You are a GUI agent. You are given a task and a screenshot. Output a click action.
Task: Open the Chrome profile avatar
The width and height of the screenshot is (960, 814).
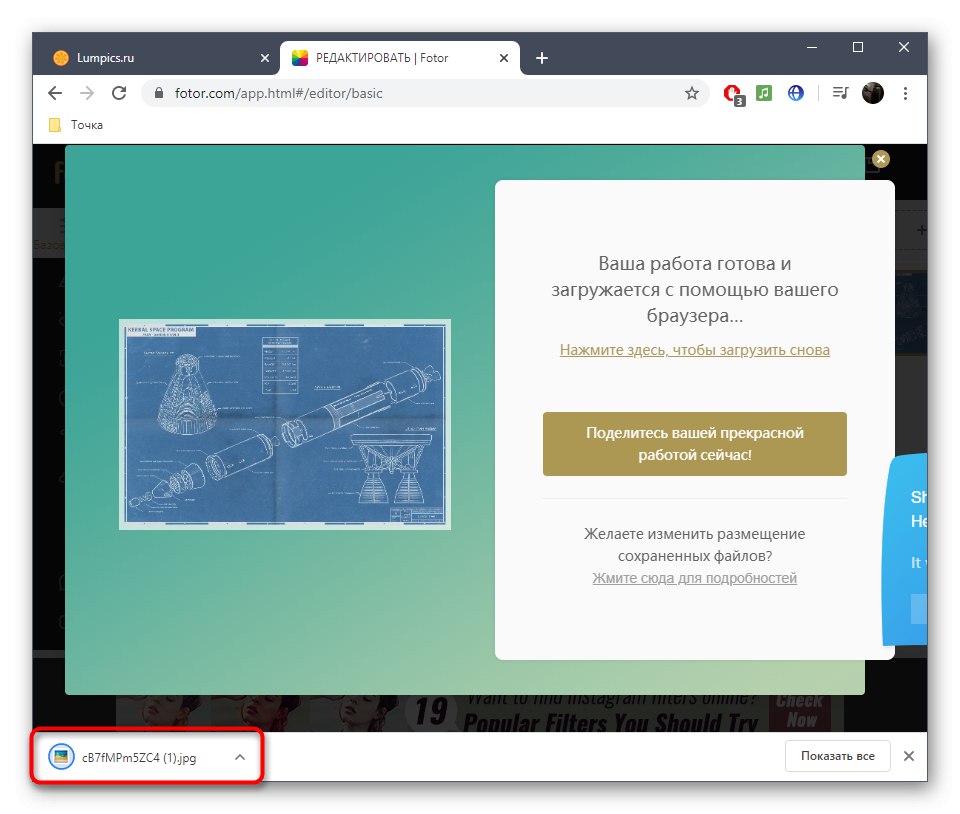(872, 93)
